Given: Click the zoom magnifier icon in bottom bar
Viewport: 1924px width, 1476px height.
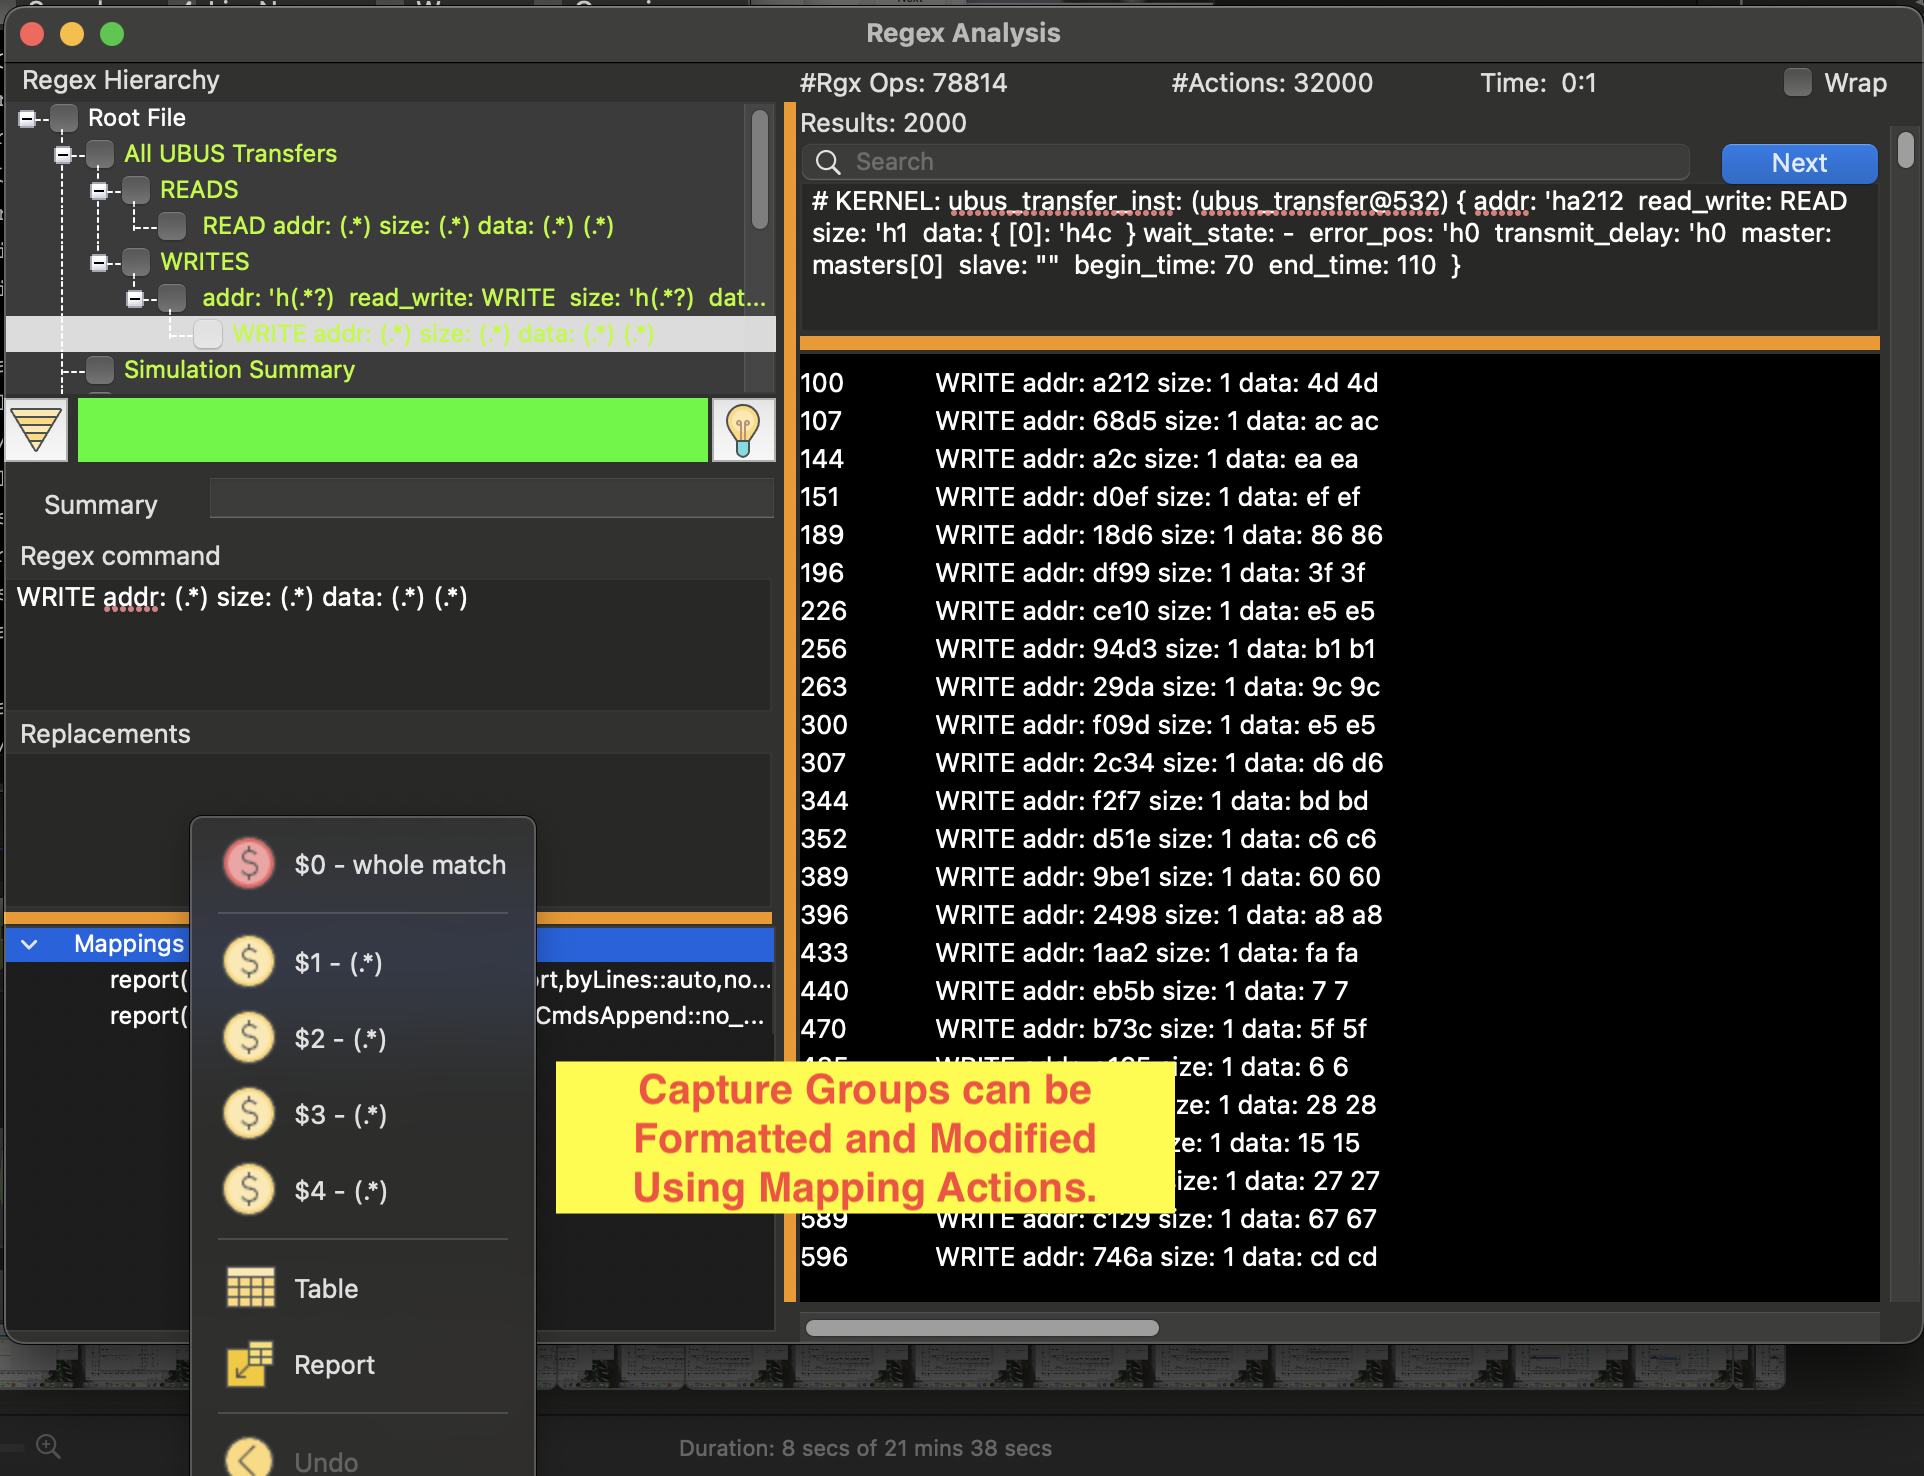Looking at the screenshot, I should click(x=48, y=1446).
